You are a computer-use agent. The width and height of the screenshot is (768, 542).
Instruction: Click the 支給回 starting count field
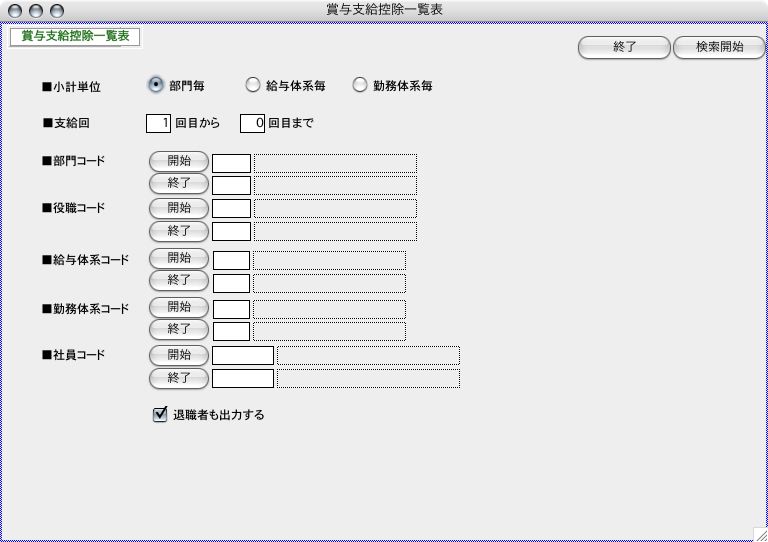158,124
